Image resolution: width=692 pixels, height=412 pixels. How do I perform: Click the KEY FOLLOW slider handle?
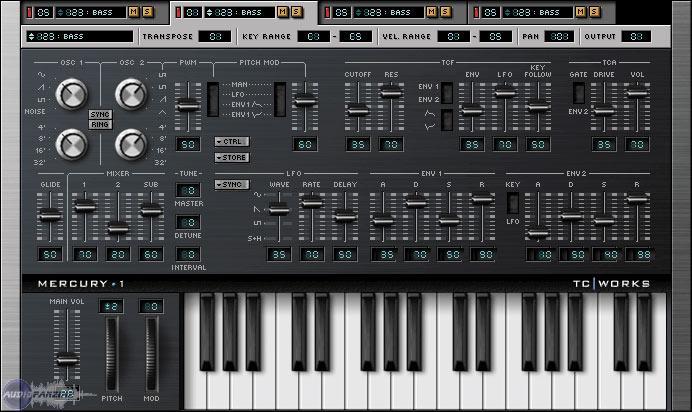pos(538,106)
